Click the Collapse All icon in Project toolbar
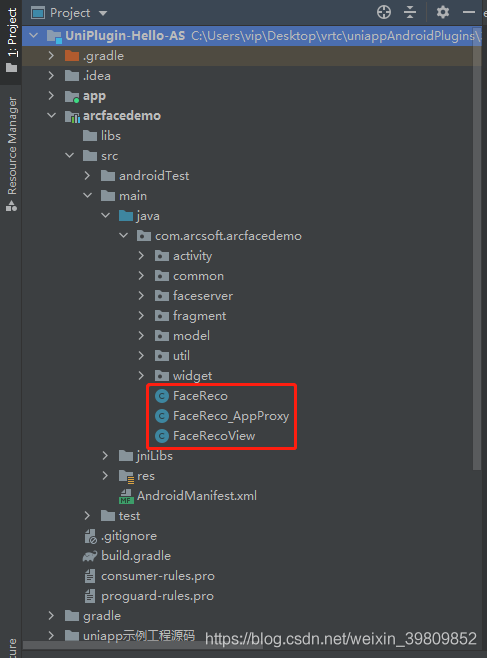Viewport: 487px width, 658px height. pos(410,13)
